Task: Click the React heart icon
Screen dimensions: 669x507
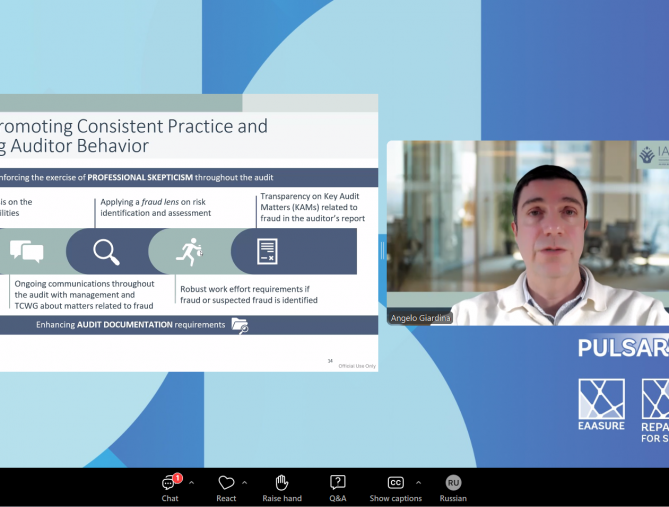Action: tap(226, 483)
